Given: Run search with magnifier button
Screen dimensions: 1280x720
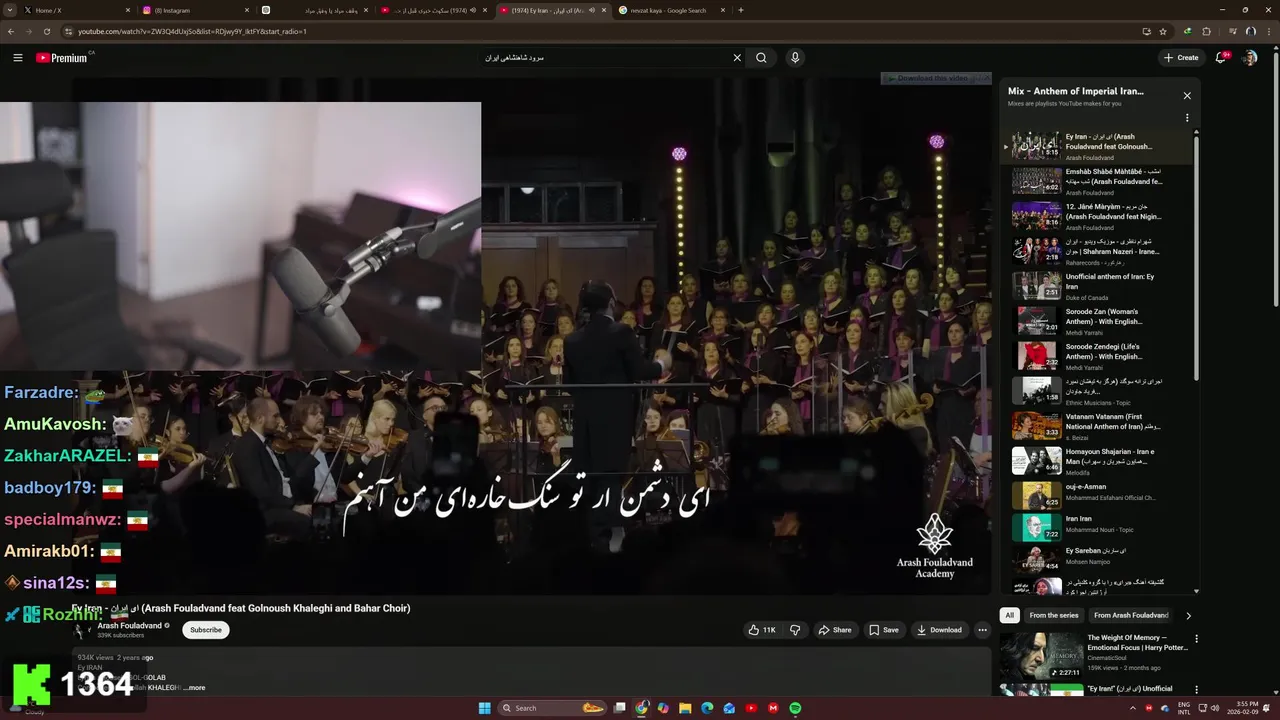Looking at the screenshot, I should click(x=761, y=58).
